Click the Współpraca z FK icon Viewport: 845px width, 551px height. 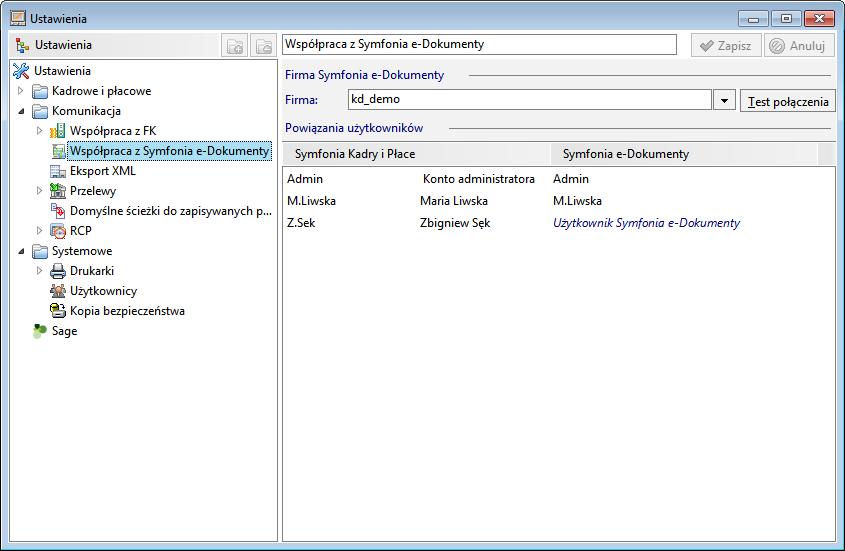(x=58, y=131)
